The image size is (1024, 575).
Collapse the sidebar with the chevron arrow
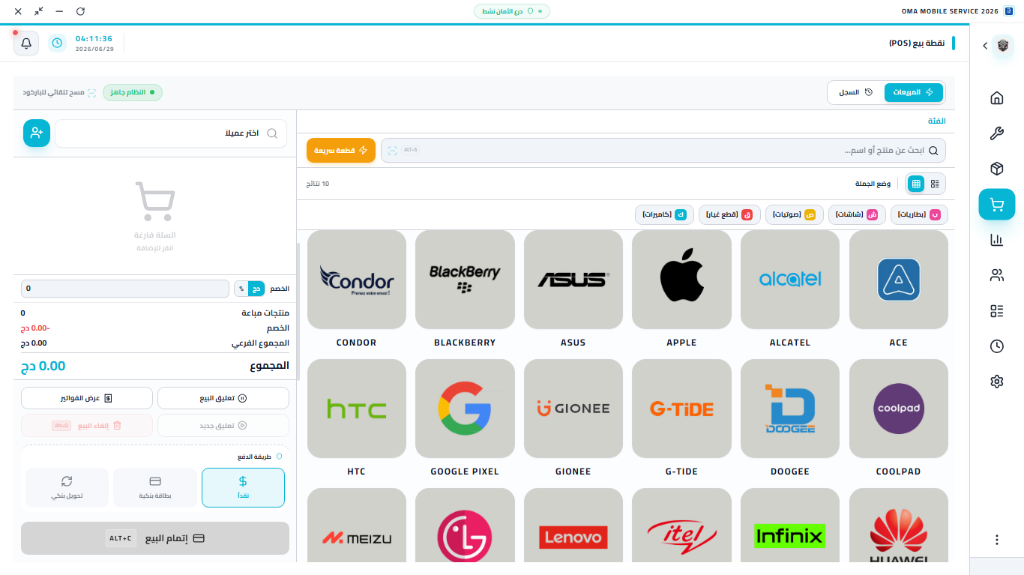985,46
